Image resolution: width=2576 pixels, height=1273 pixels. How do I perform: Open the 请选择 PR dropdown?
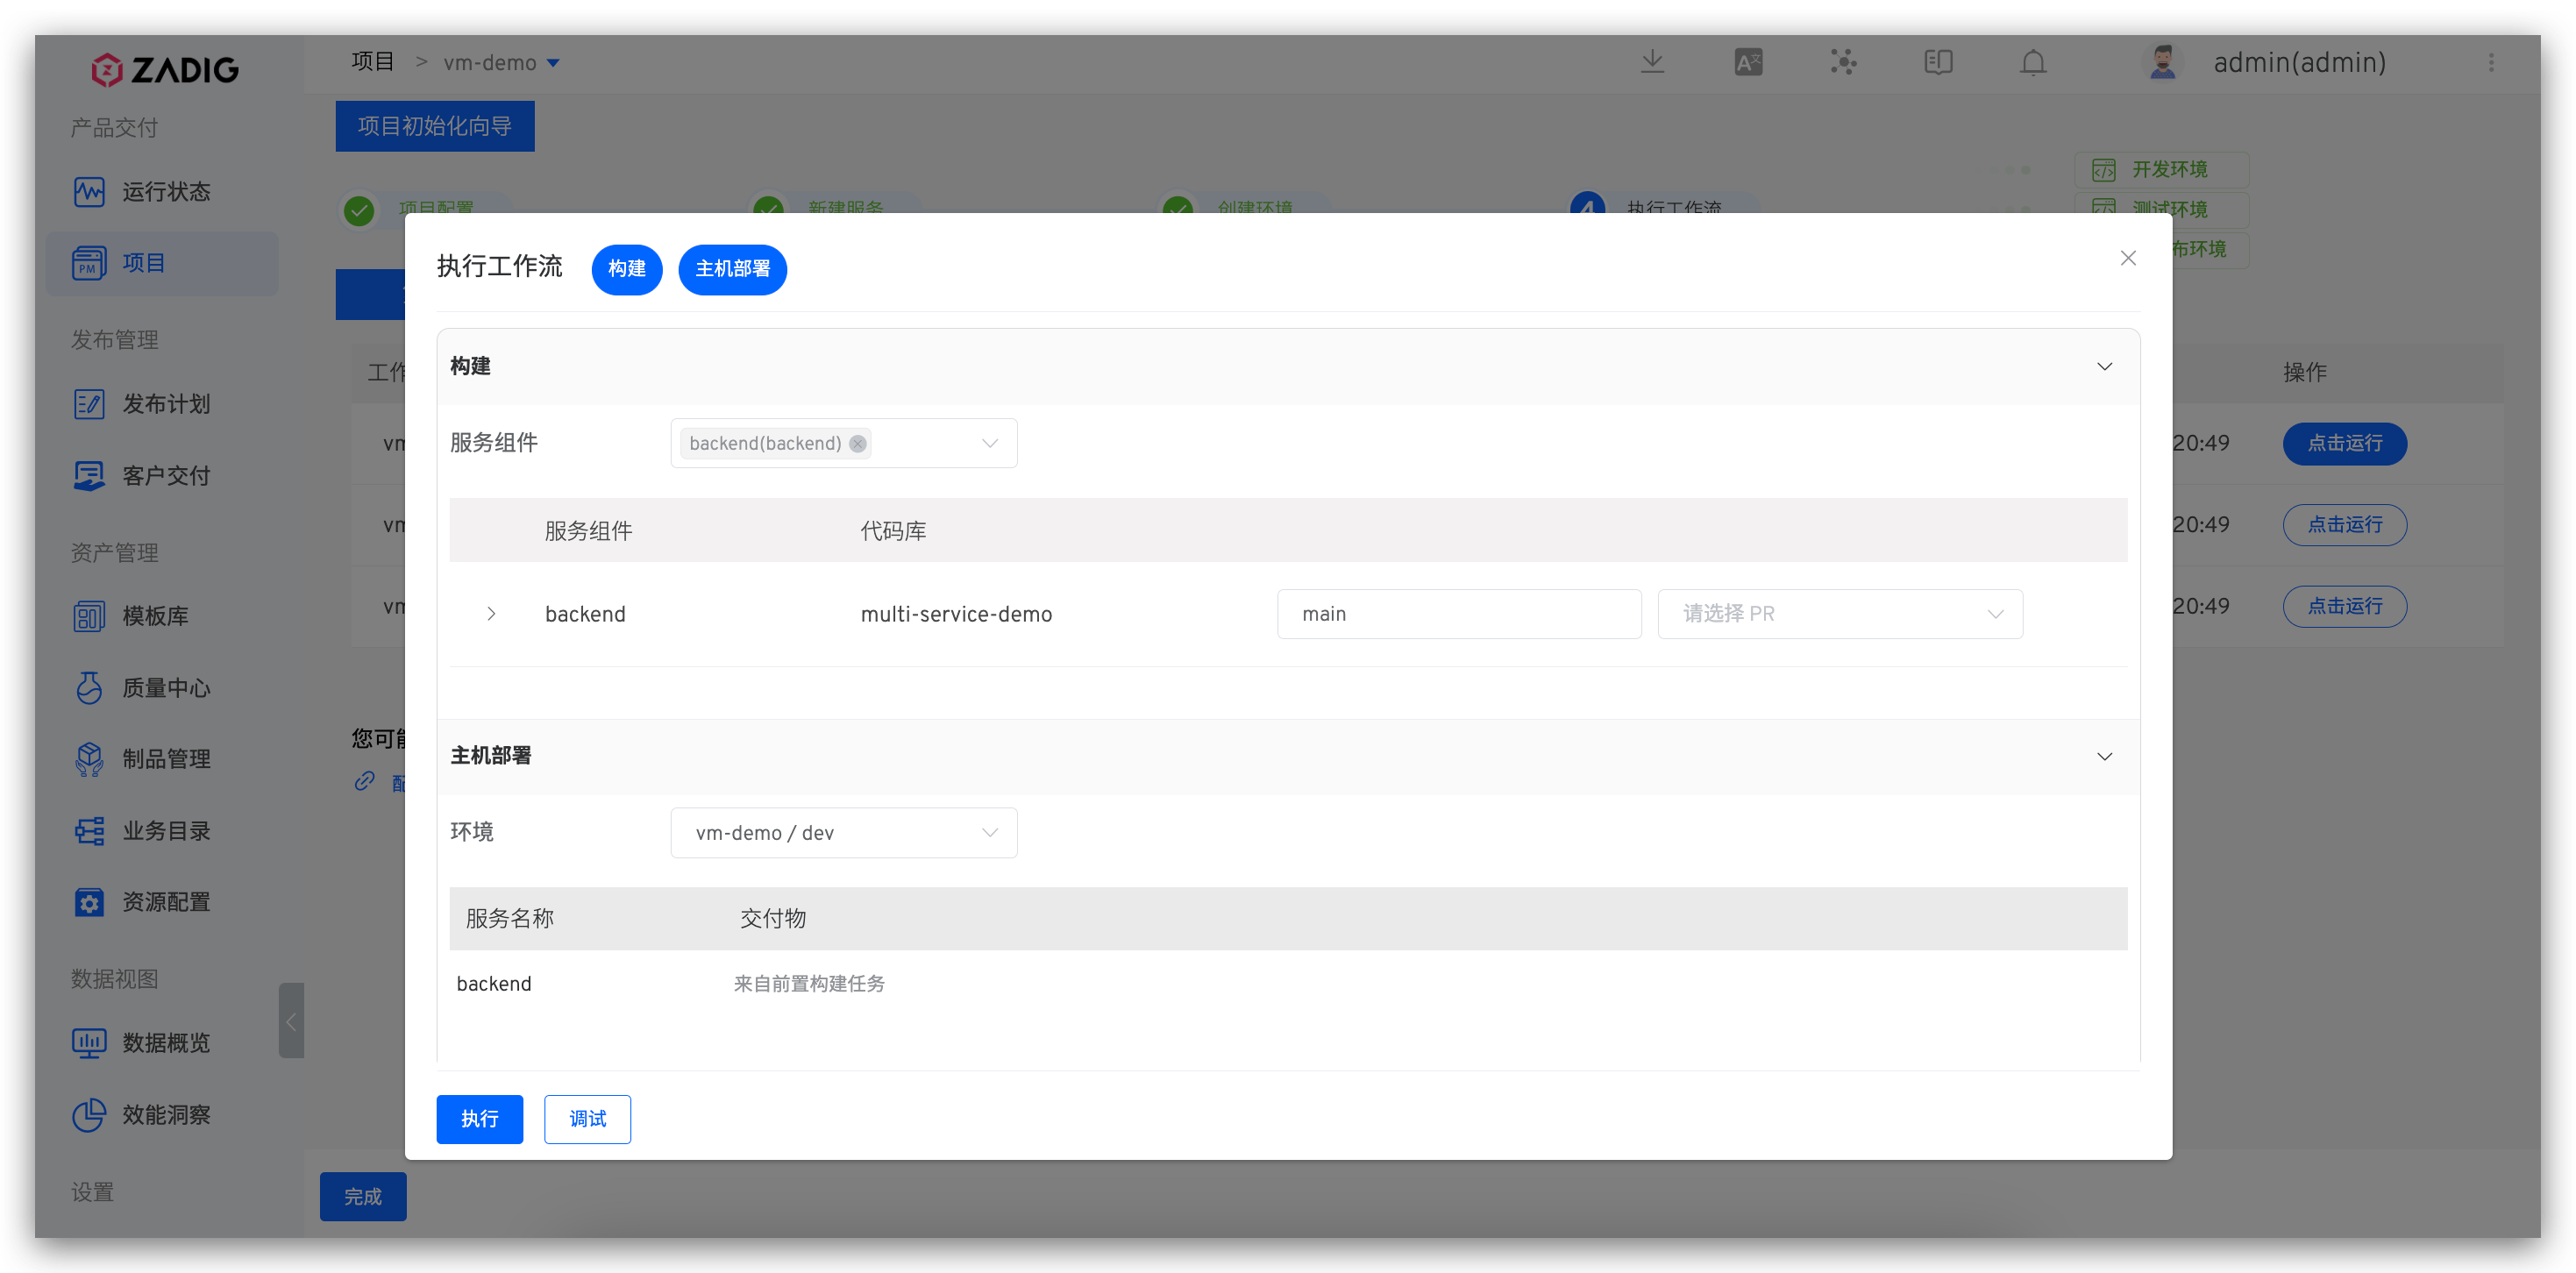(x=1839, y=614)
